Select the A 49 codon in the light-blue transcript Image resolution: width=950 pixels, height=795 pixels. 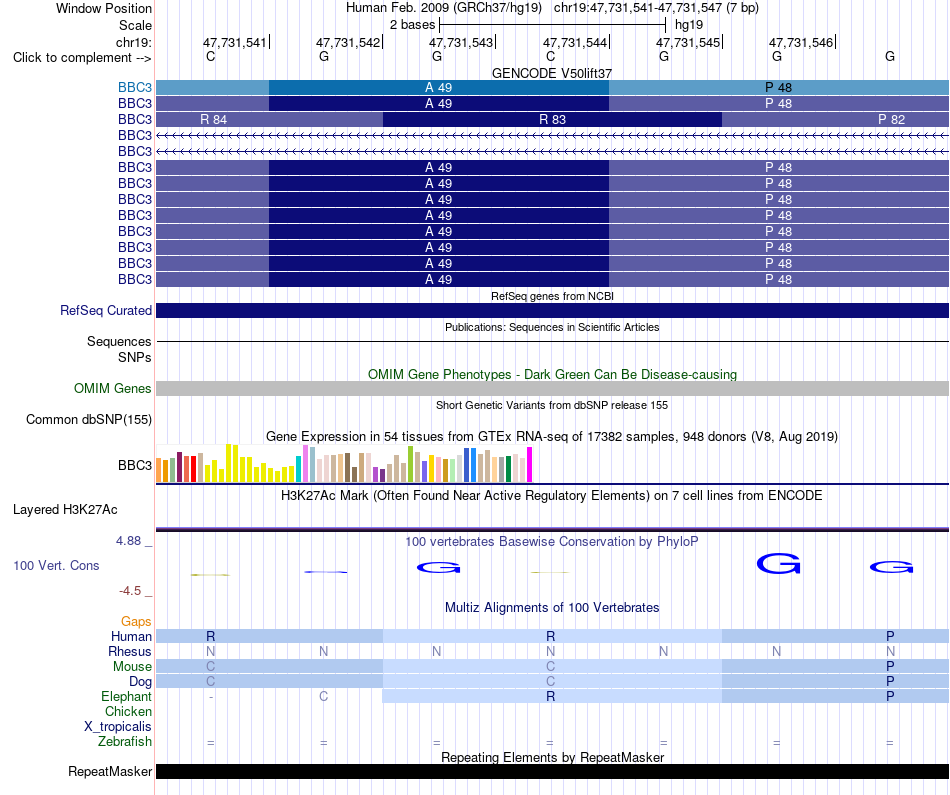pyautogui.click(x=439, y=87)
